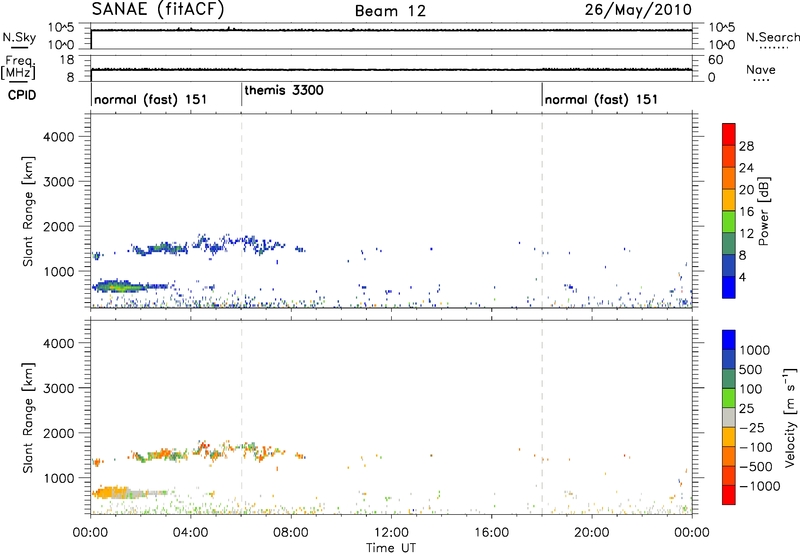Click the 04:00 time tick label
The width and height of the screenshot is (800, 554).
[191, 533]
